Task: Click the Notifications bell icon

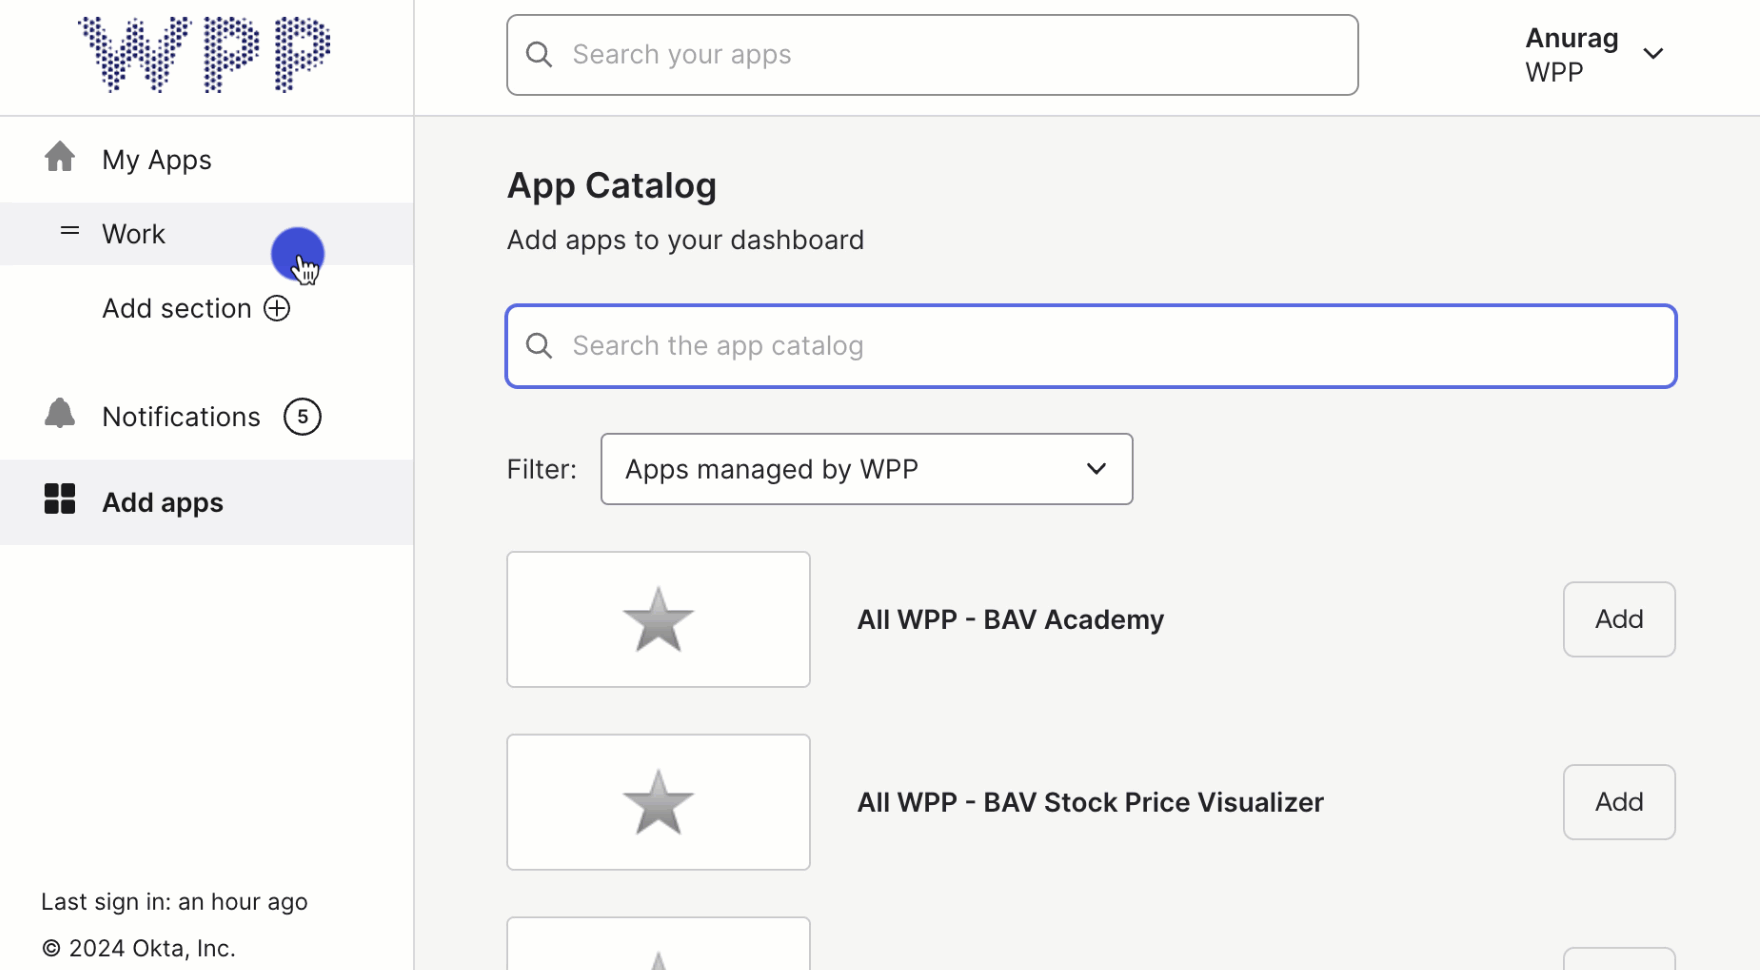Action: point(60,414)
